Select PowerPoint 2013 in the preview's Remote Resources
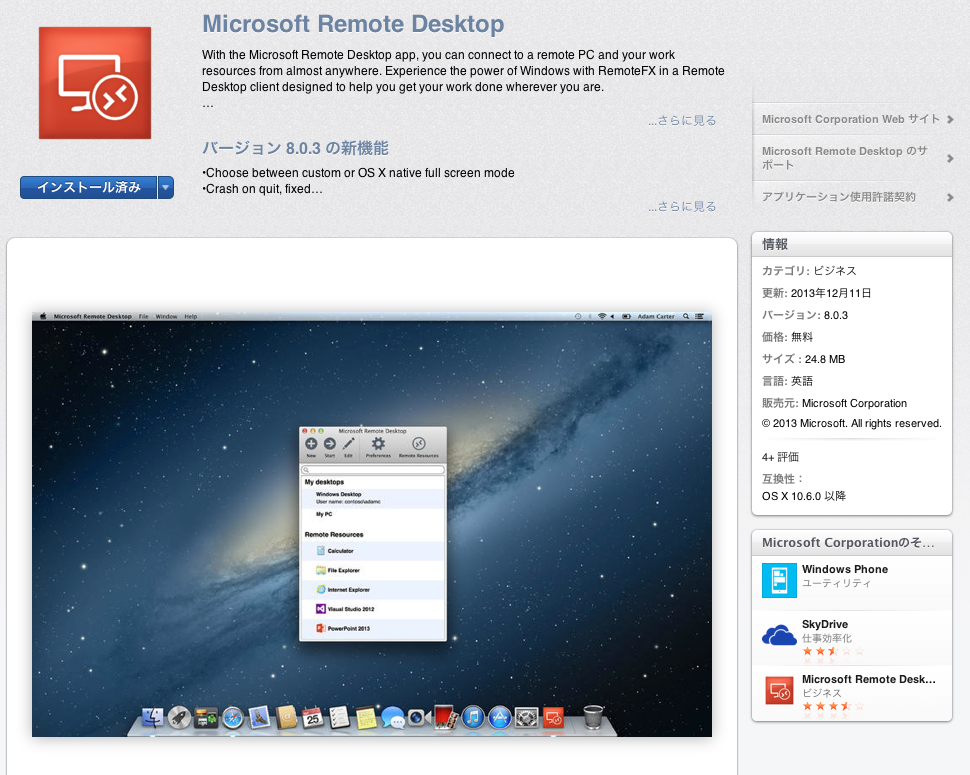Screen dimensions: 970x775 click(x=372, y=628)
